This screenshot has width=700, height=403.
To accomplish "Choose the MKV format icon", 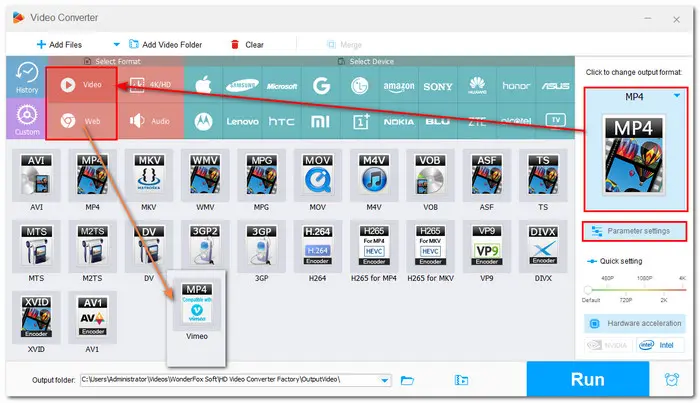I will pos(149,175).
